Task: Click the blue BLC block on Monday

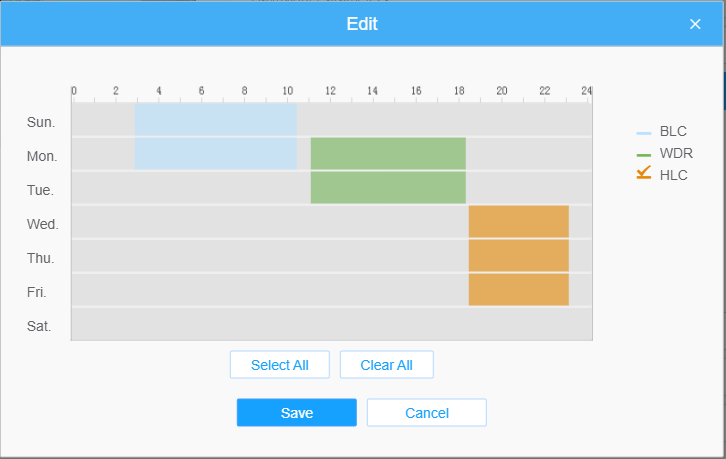Action: tap(215, 154)
